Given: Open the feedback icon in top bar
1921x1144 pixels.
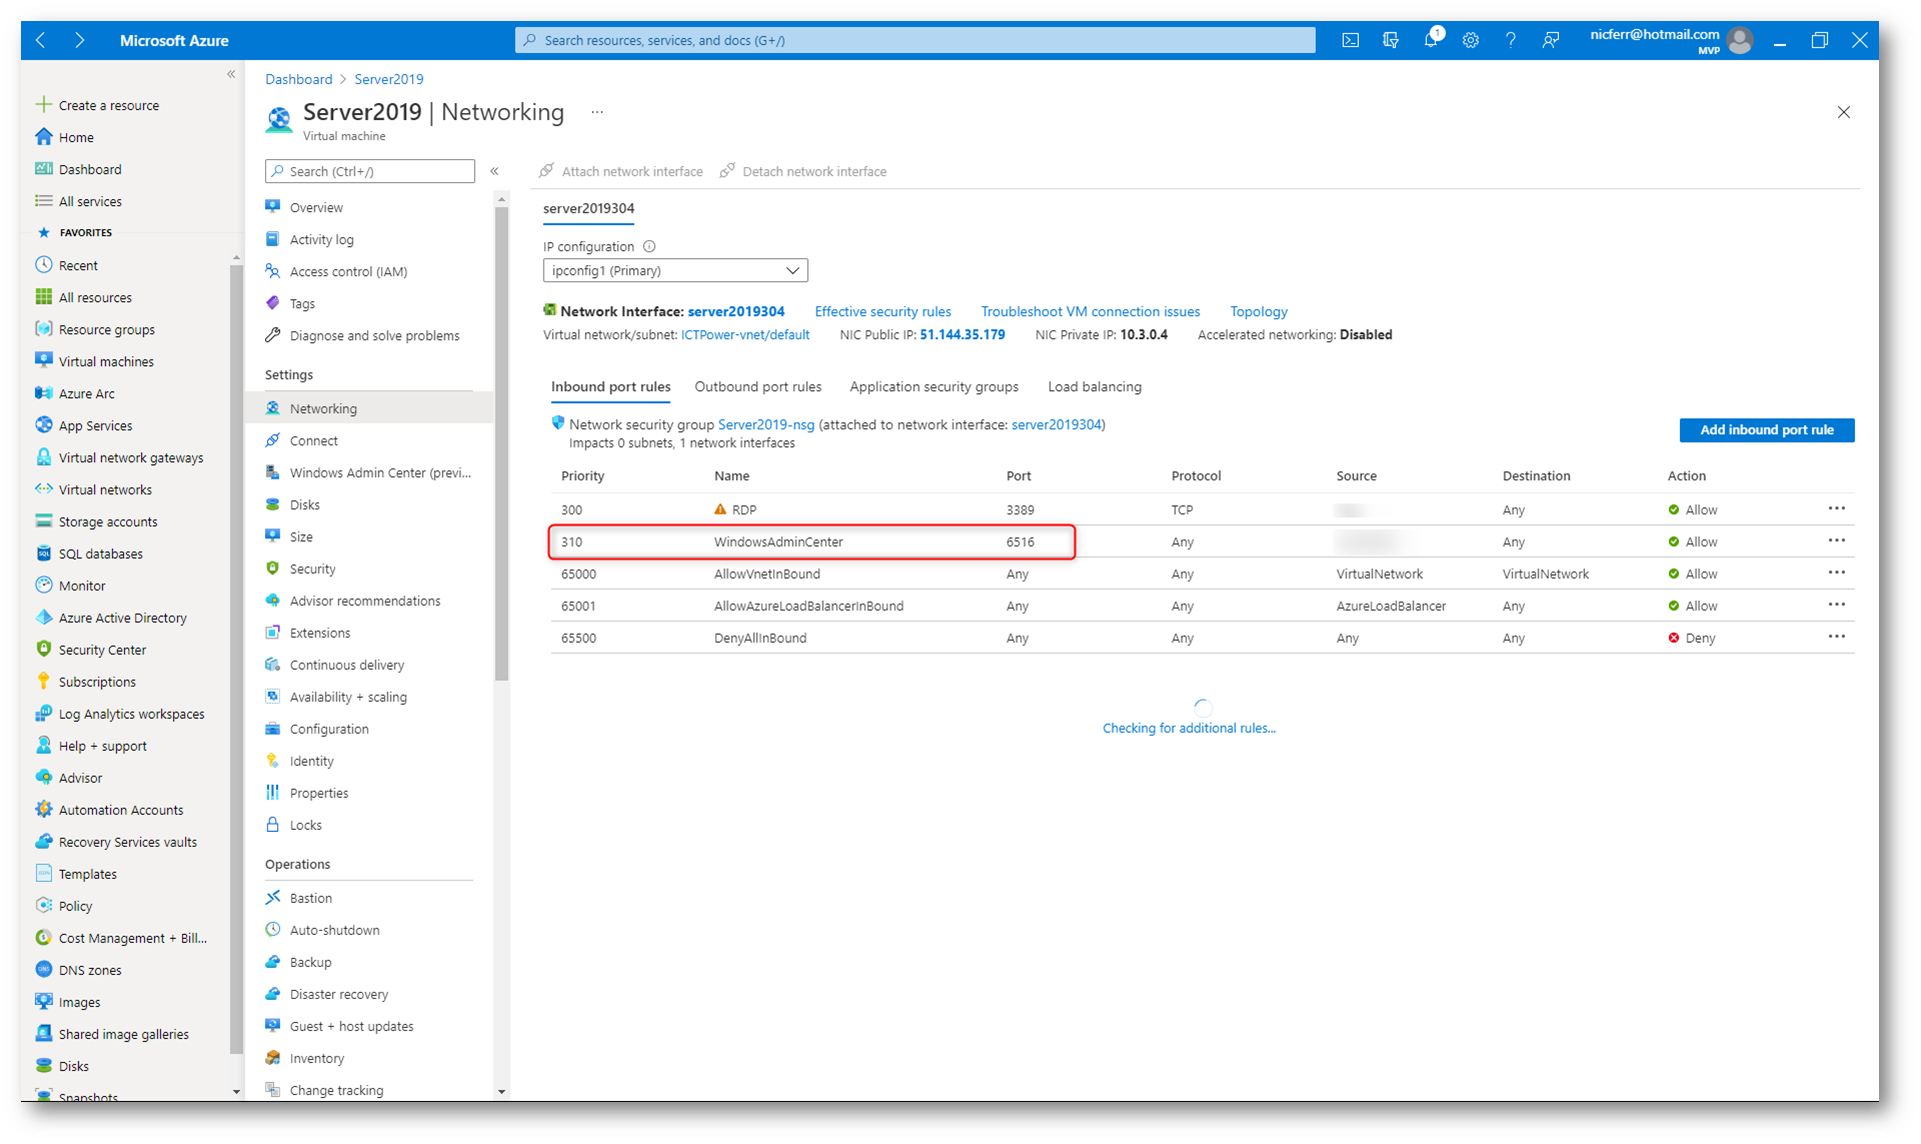Looking at the screenshot, I should 1550,40.
